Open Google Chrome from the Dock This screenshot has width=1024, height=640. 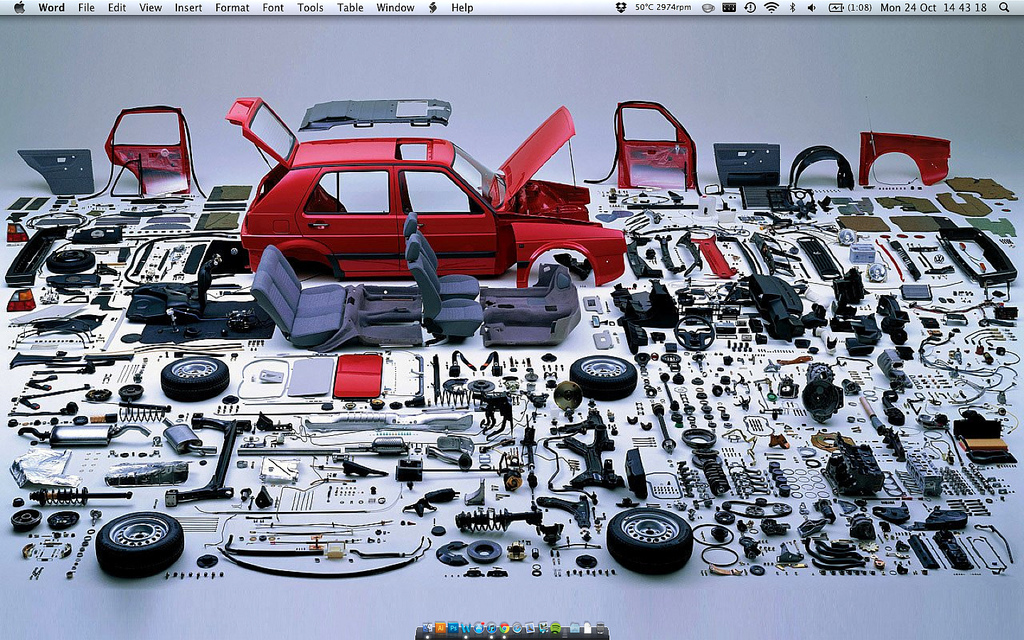point(505,628)
